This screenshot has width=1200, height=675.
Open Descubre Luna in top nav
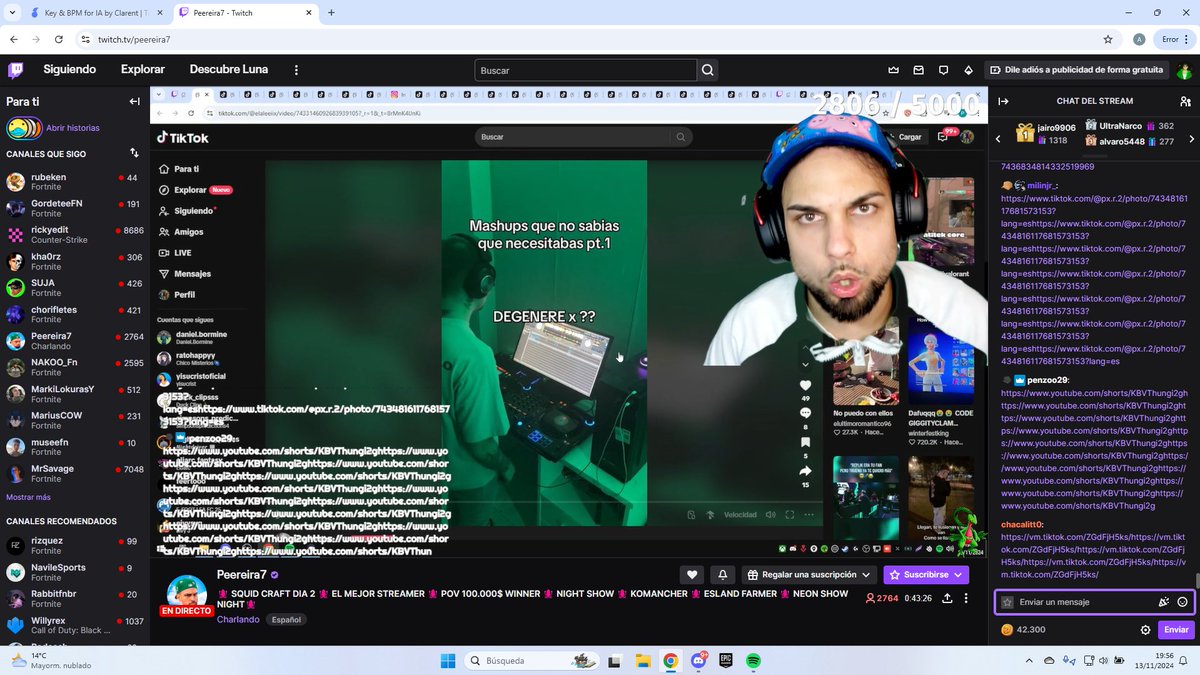click(229, 70)
